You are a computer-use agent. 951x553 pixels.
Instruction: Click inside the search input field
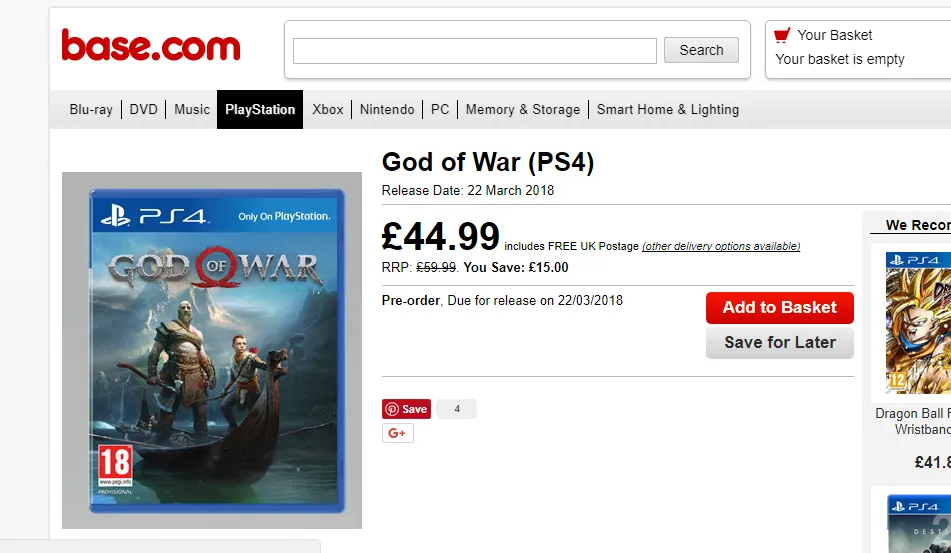pos(475,51)
